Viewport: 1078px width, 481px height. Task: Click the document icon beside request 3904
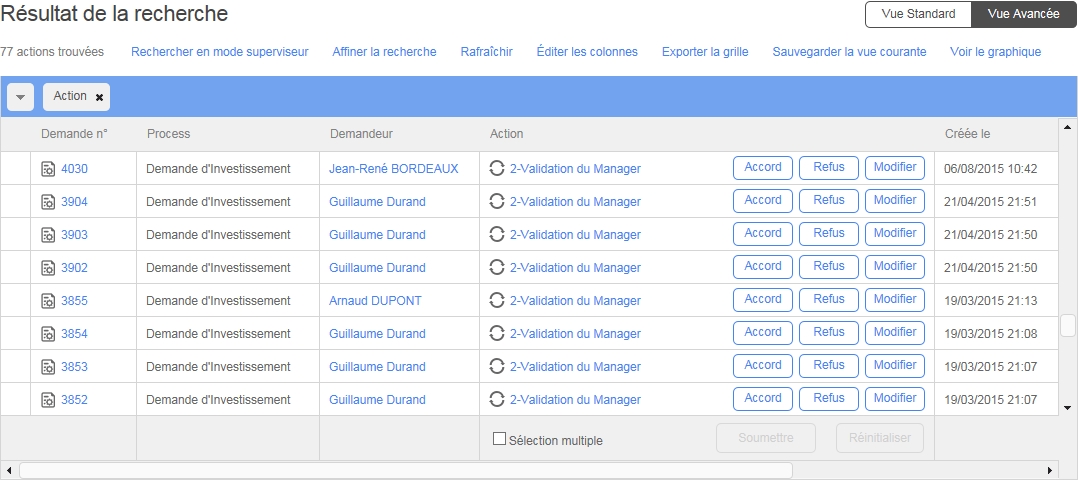48,202
